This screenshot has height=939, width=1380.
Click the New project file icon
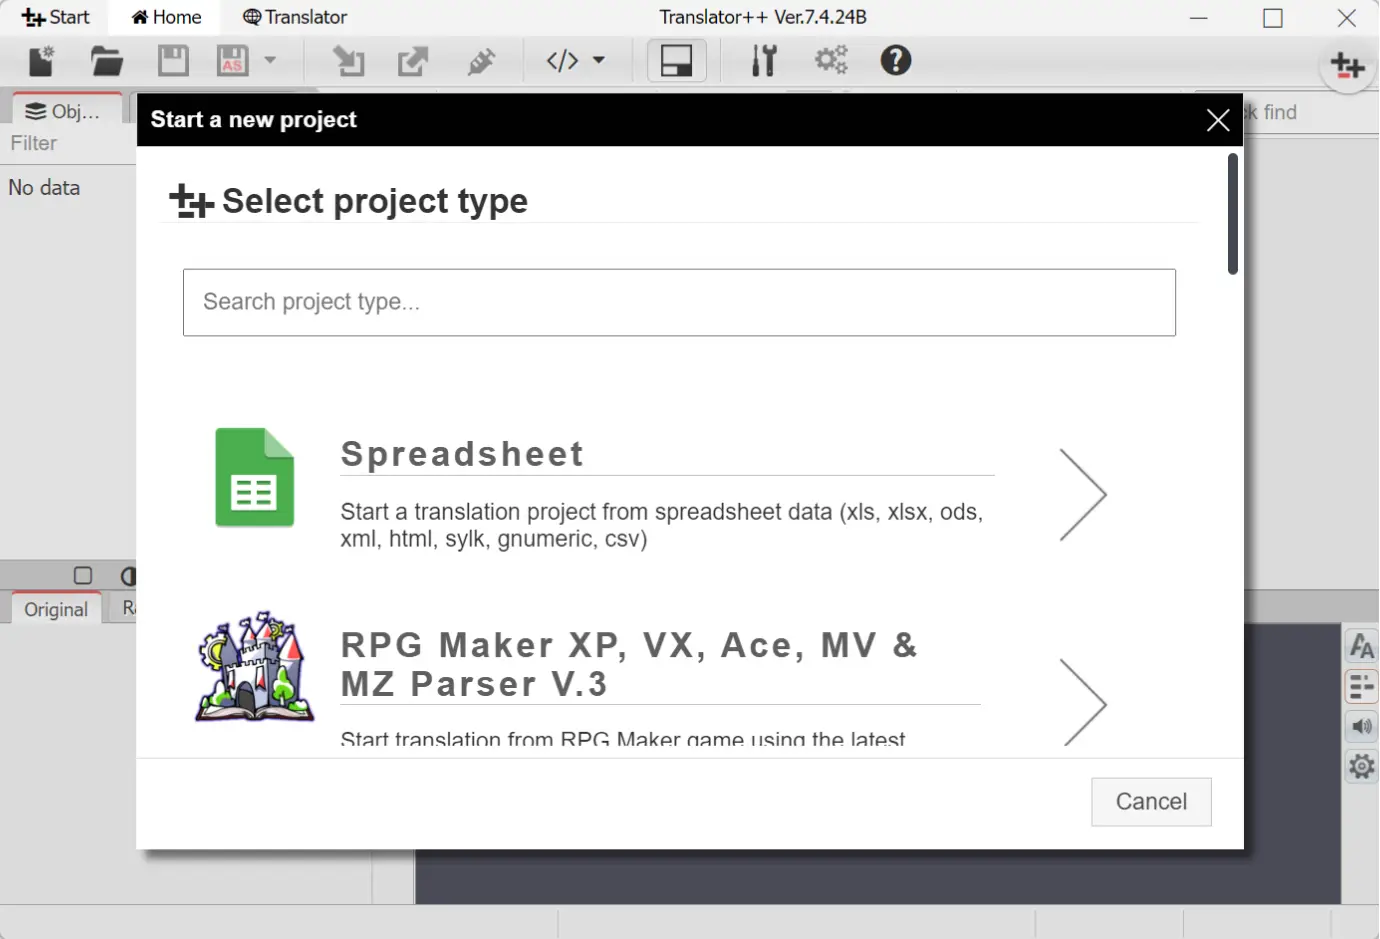(42, 62)
